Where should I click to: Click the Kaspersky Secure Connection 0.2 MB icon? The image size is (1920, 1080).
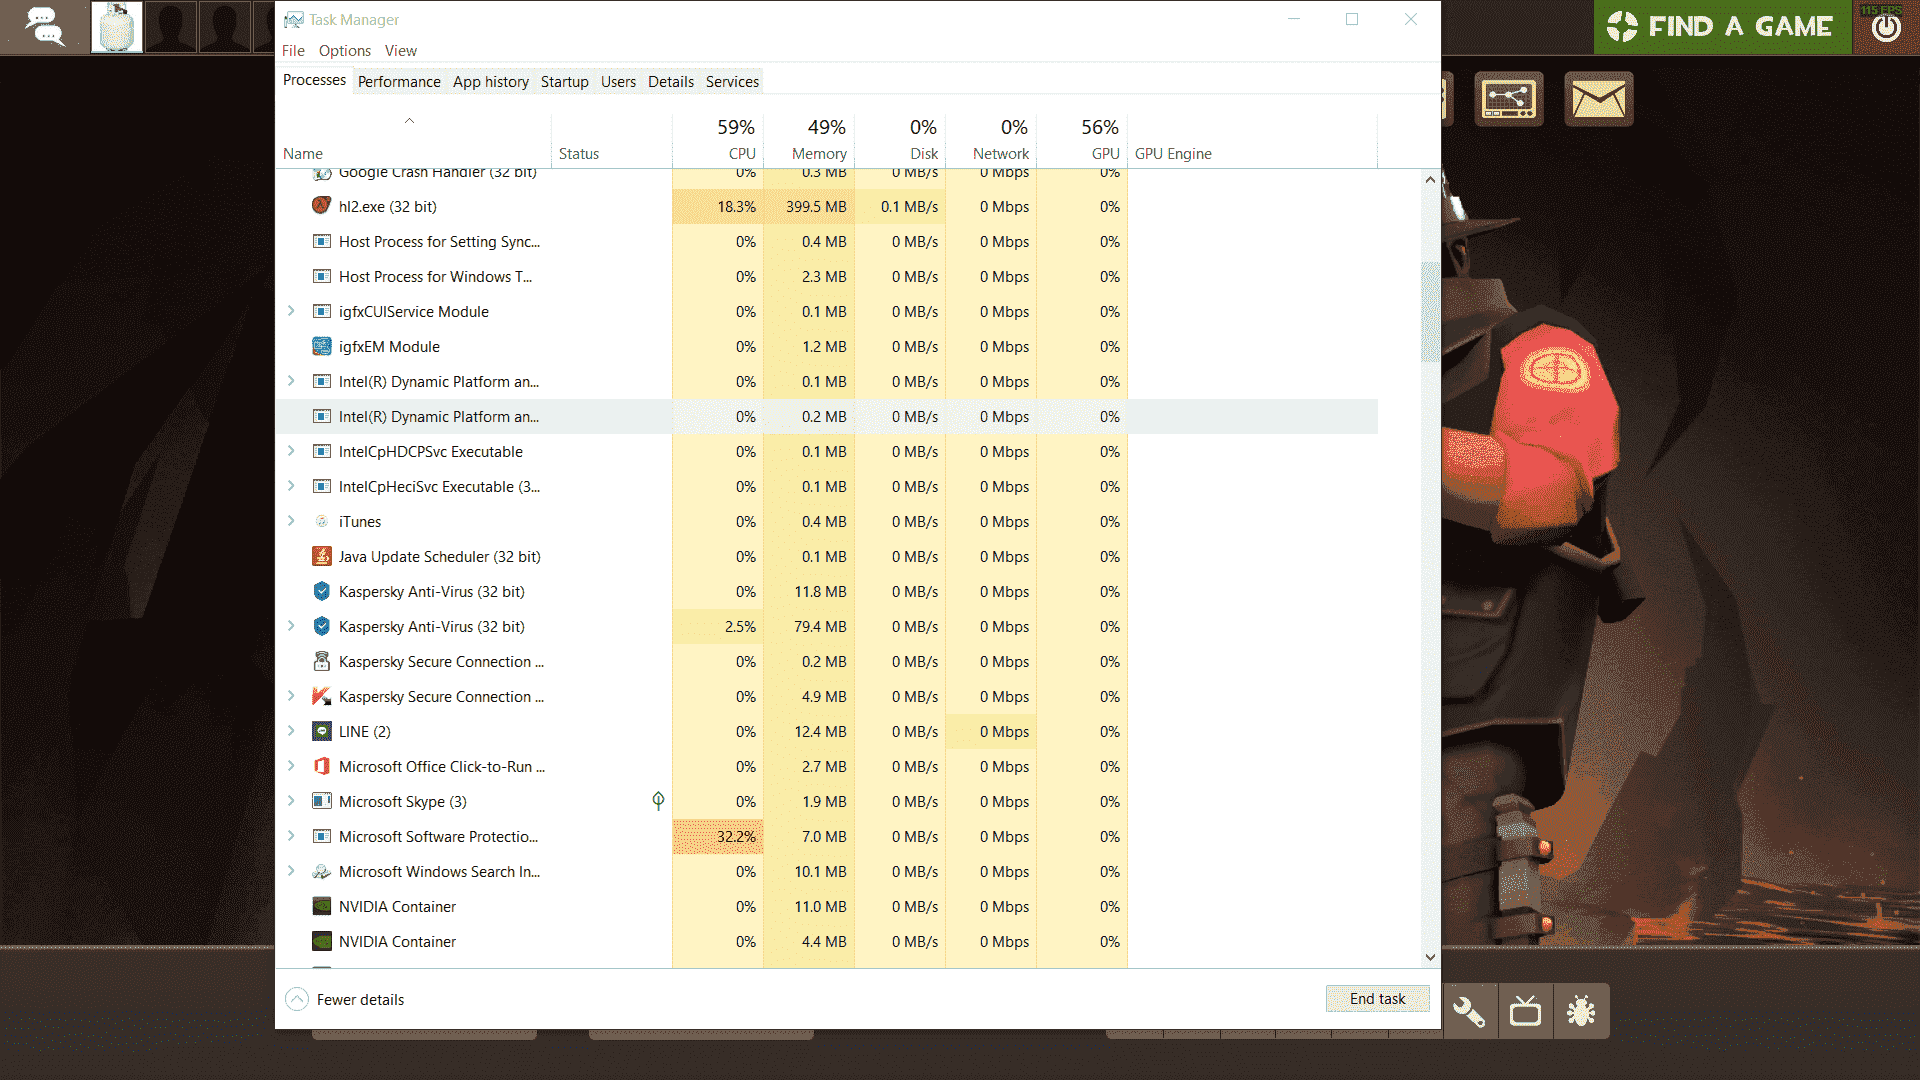point(321,661)
